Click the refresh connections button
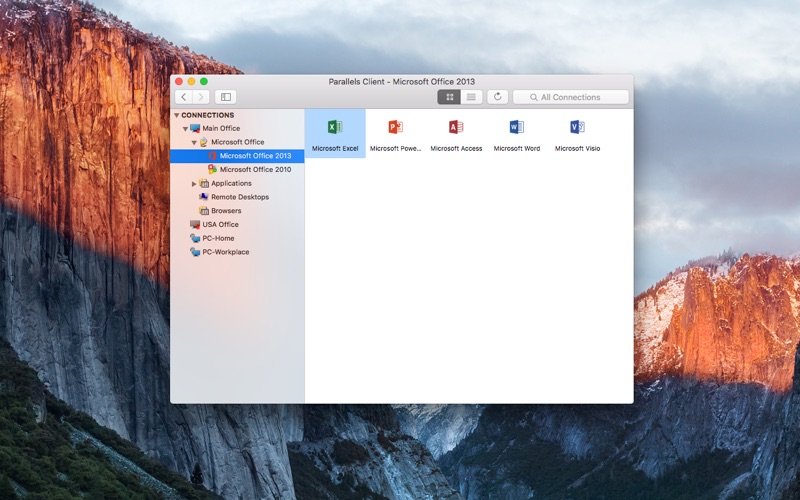Screen dimensions: 800x500 tap(497, 97)
